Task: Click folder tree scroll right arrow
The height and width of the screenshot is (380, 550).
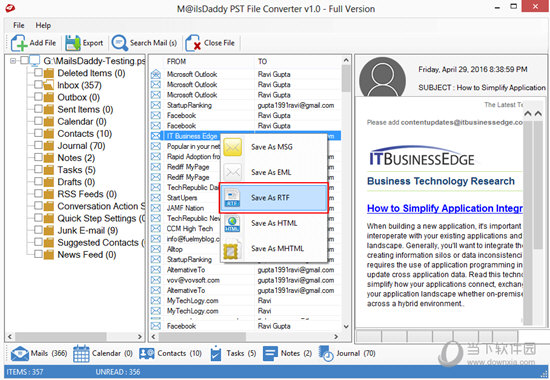Action: [x=140, y=337]
